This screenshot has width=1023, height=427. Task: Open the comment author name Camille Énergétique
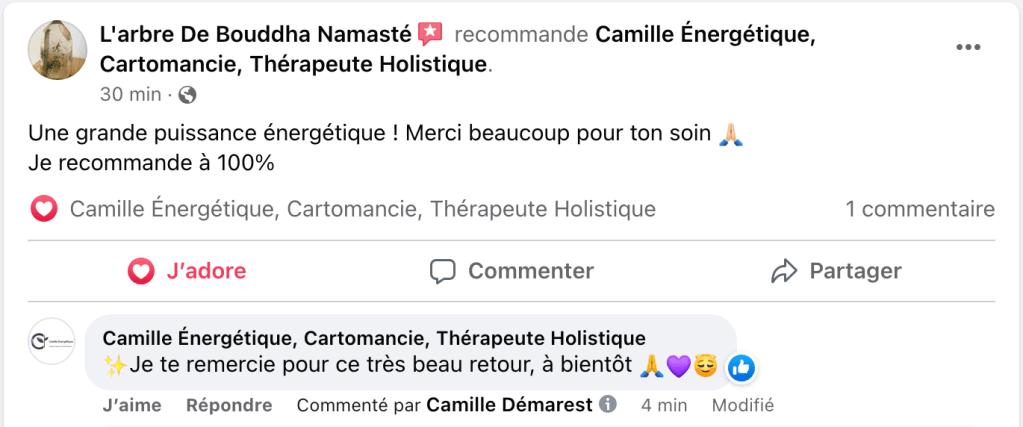[374, 337]
